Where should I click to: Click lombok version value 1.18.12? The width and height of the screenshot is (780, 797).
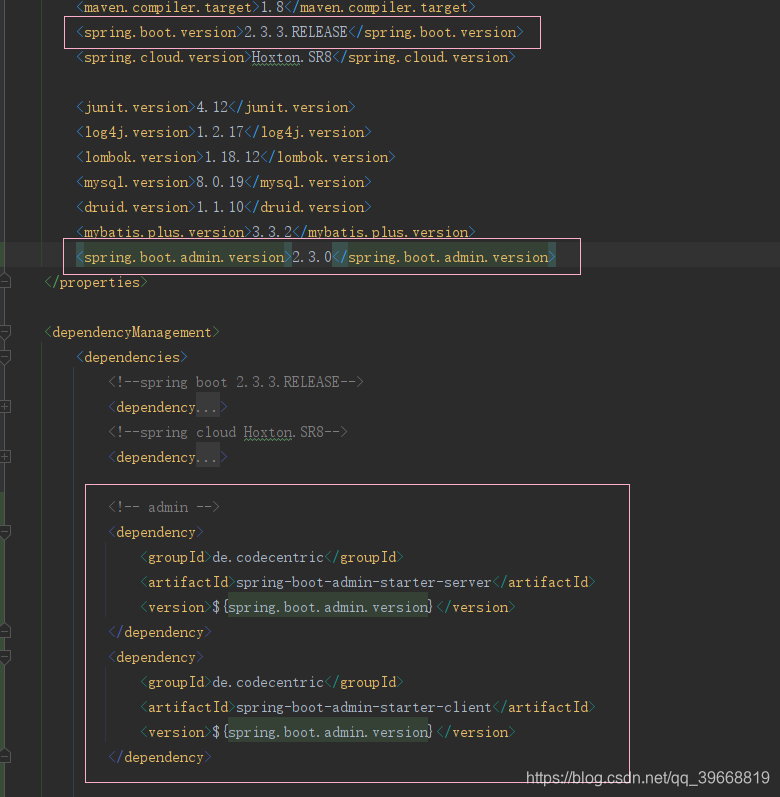coord(233,157)
